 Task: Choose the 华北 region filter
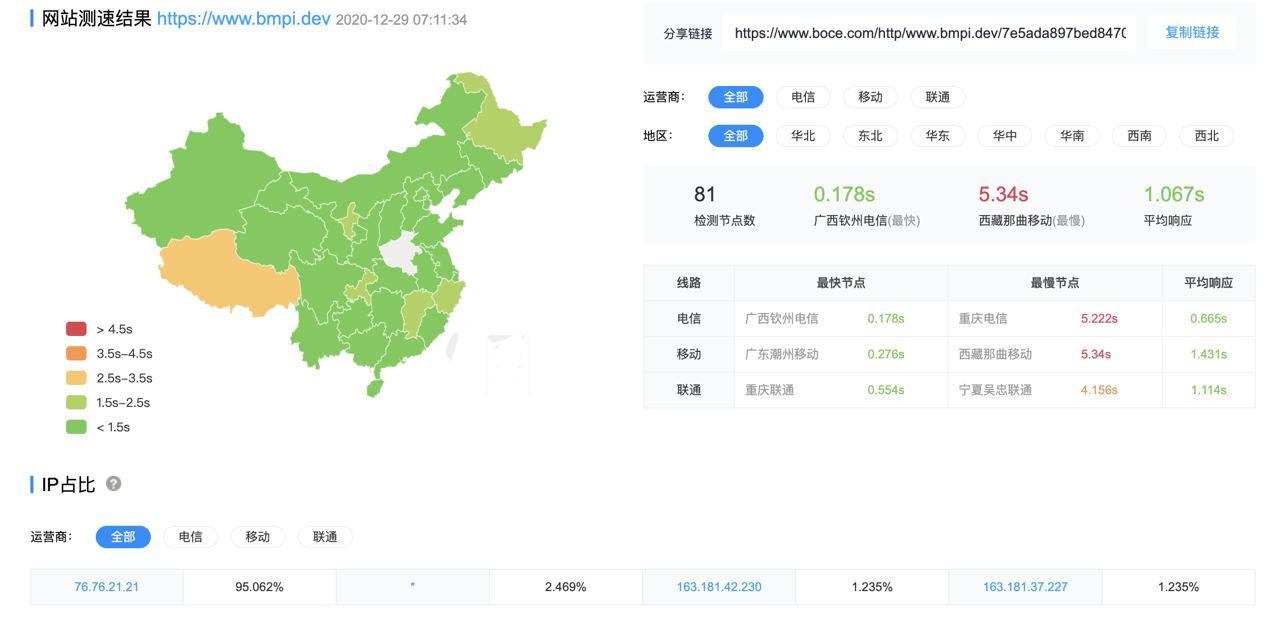(802, 136)
